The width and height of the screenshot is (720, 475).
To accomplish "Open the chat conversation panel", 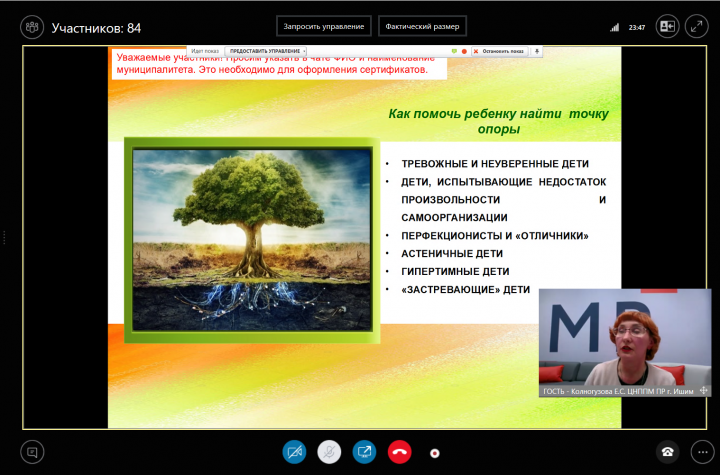I will [x=32, y=452].
